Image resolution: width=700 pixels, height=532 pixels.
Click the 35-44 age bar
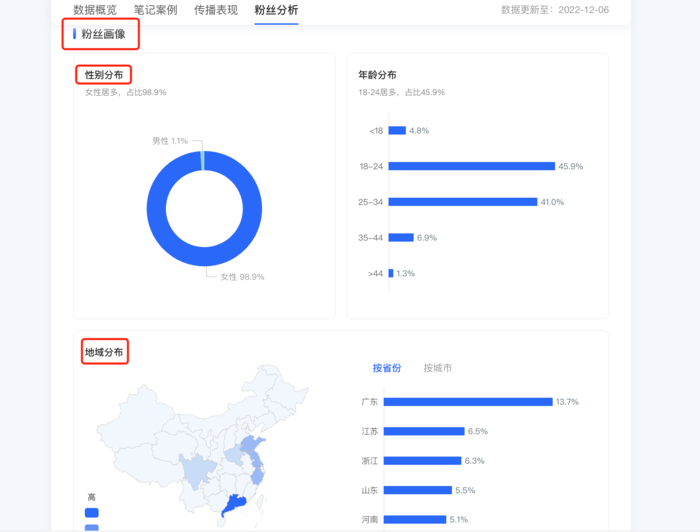(x=400, y=238)
